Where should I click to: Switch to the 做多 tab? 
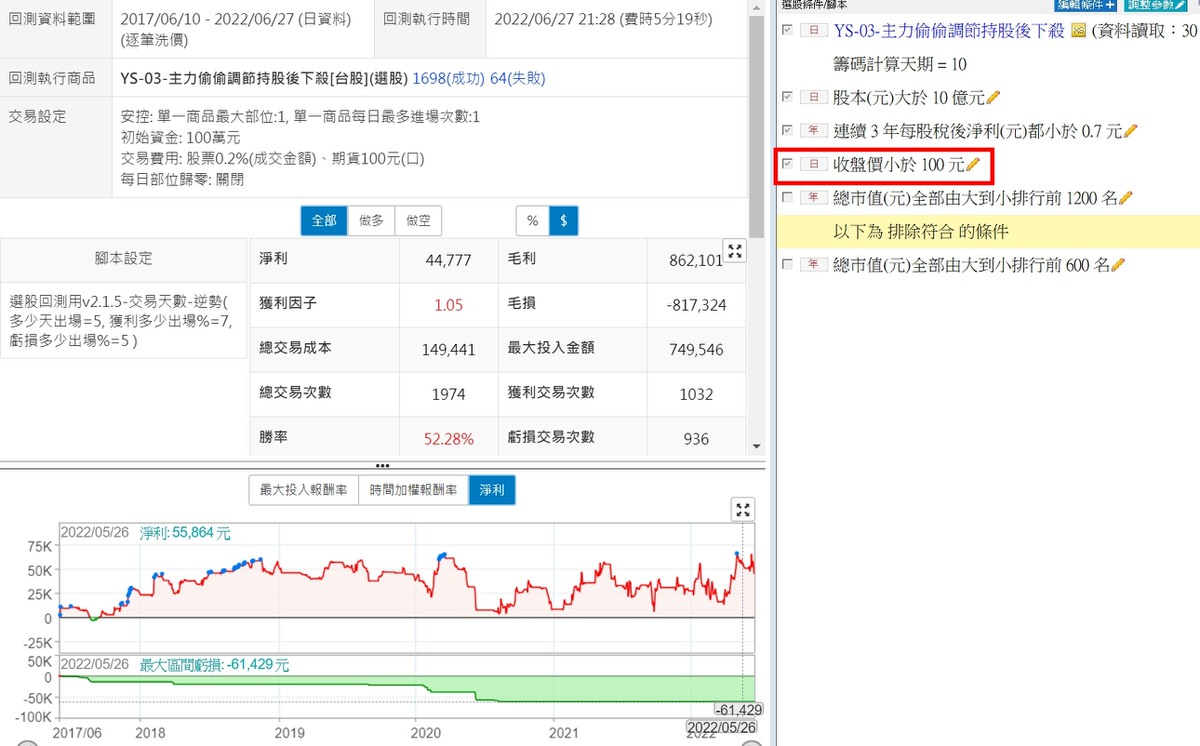tap(371, 220)
